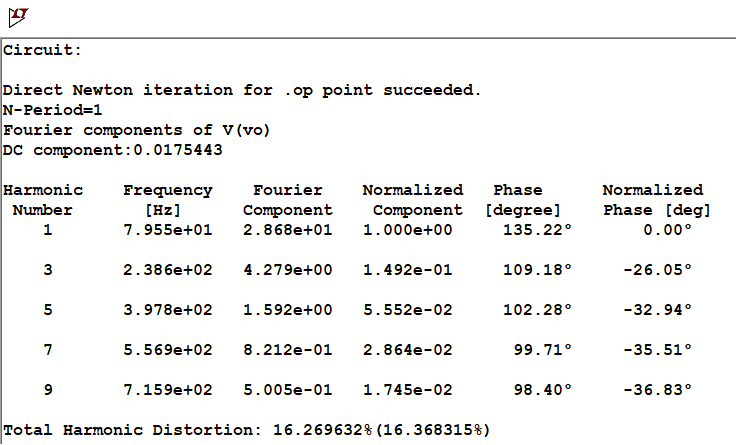Click the Normalized Component column header
Image resolution: width=736 pixels, height=445 pixels.
[412, 200]
